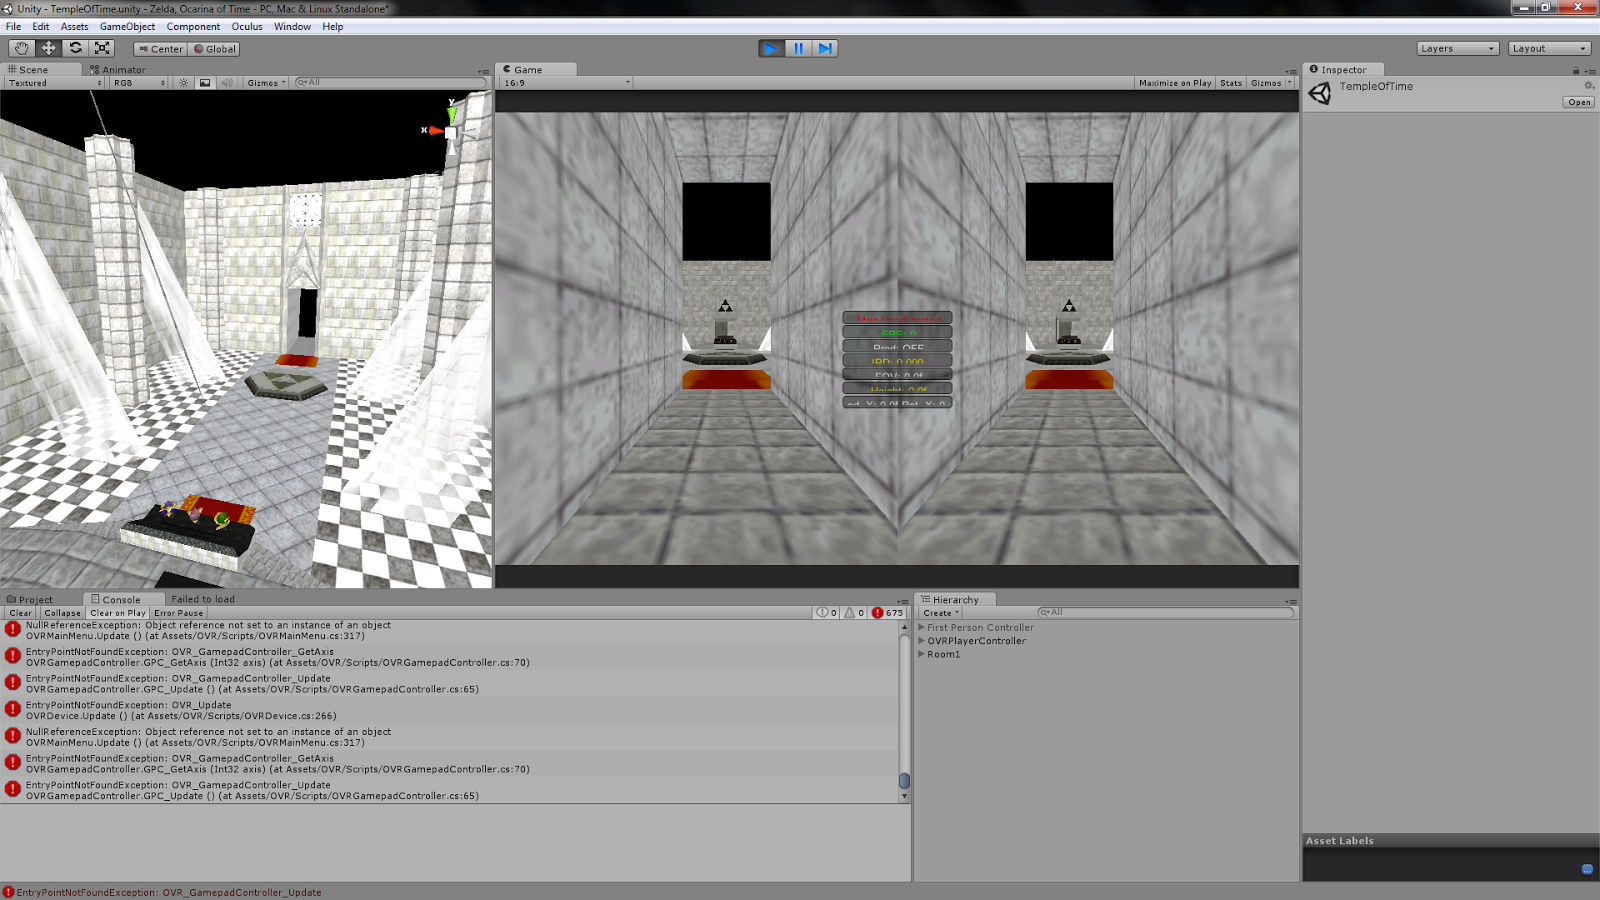
Task: Toggle Clear on Play in Console
Action: pos(118,613)
